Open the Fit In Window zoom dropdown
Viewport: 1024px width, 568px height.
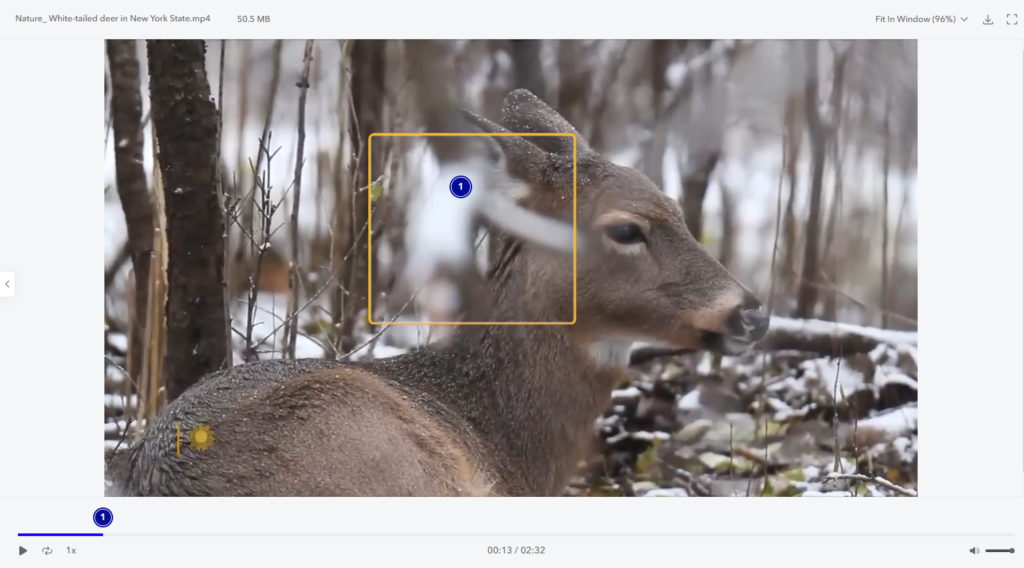pos(921,19)
